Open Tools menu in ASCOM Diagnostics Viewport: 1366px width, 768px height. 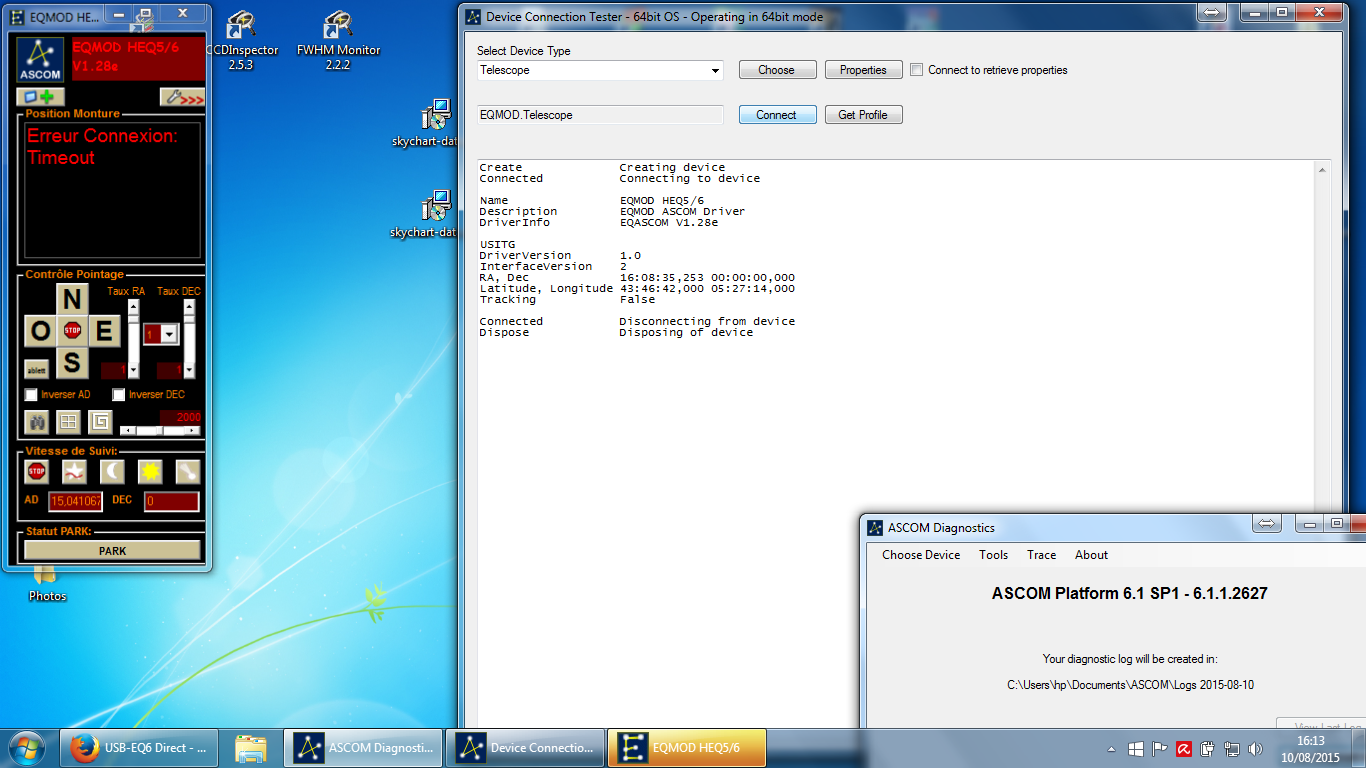(x=993, y=555)
